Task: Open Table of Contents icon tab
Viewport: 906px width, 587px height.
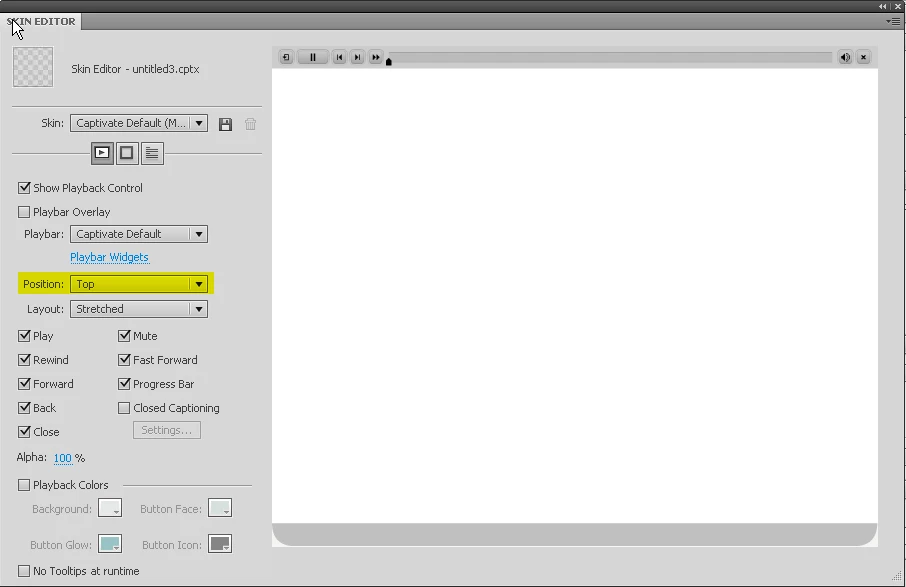Action: coord(152,153)
